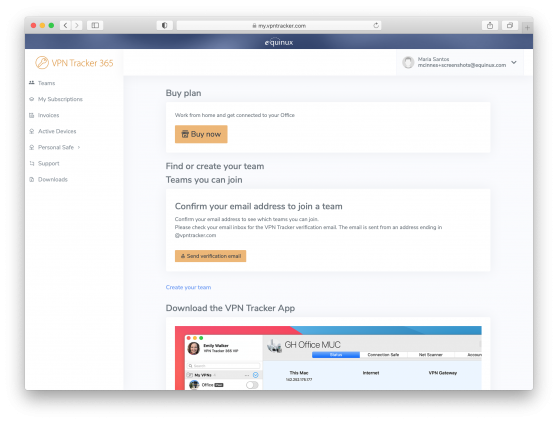
Task: Click the my.vpntracker.com address bar
Action: (279, 25)
